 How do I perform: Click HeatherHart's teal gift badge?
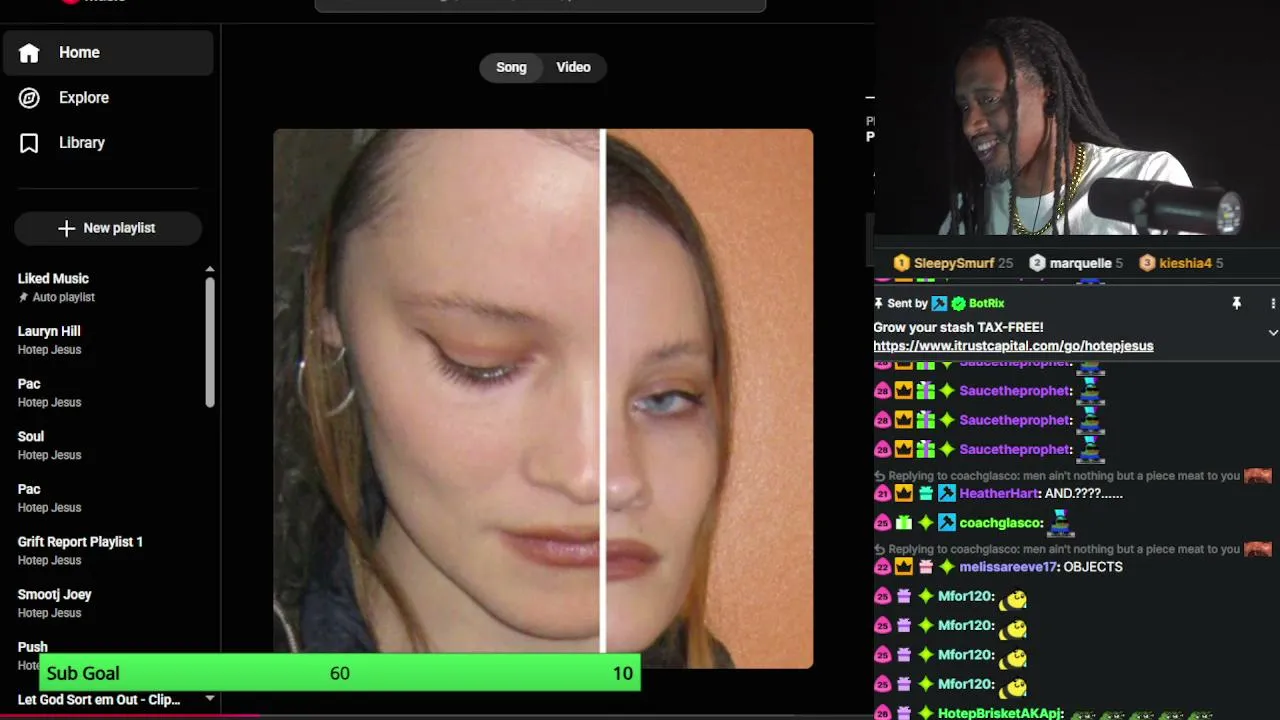coord(925,493)
